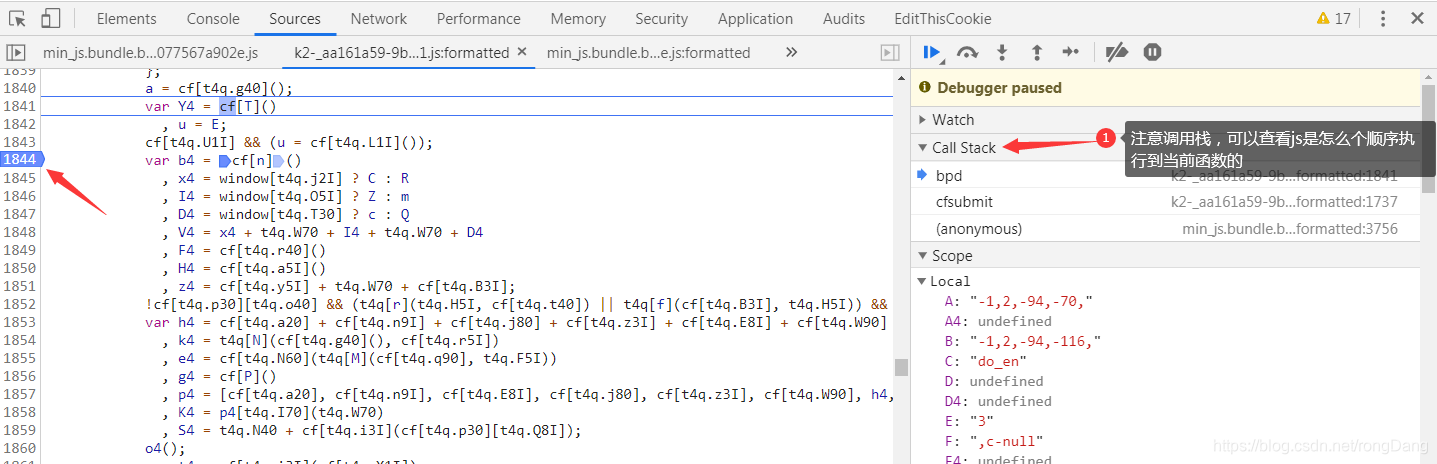Click line number 1857 in the gutter
Screen dimensions: 1437x464
click(x=20, y=394)
